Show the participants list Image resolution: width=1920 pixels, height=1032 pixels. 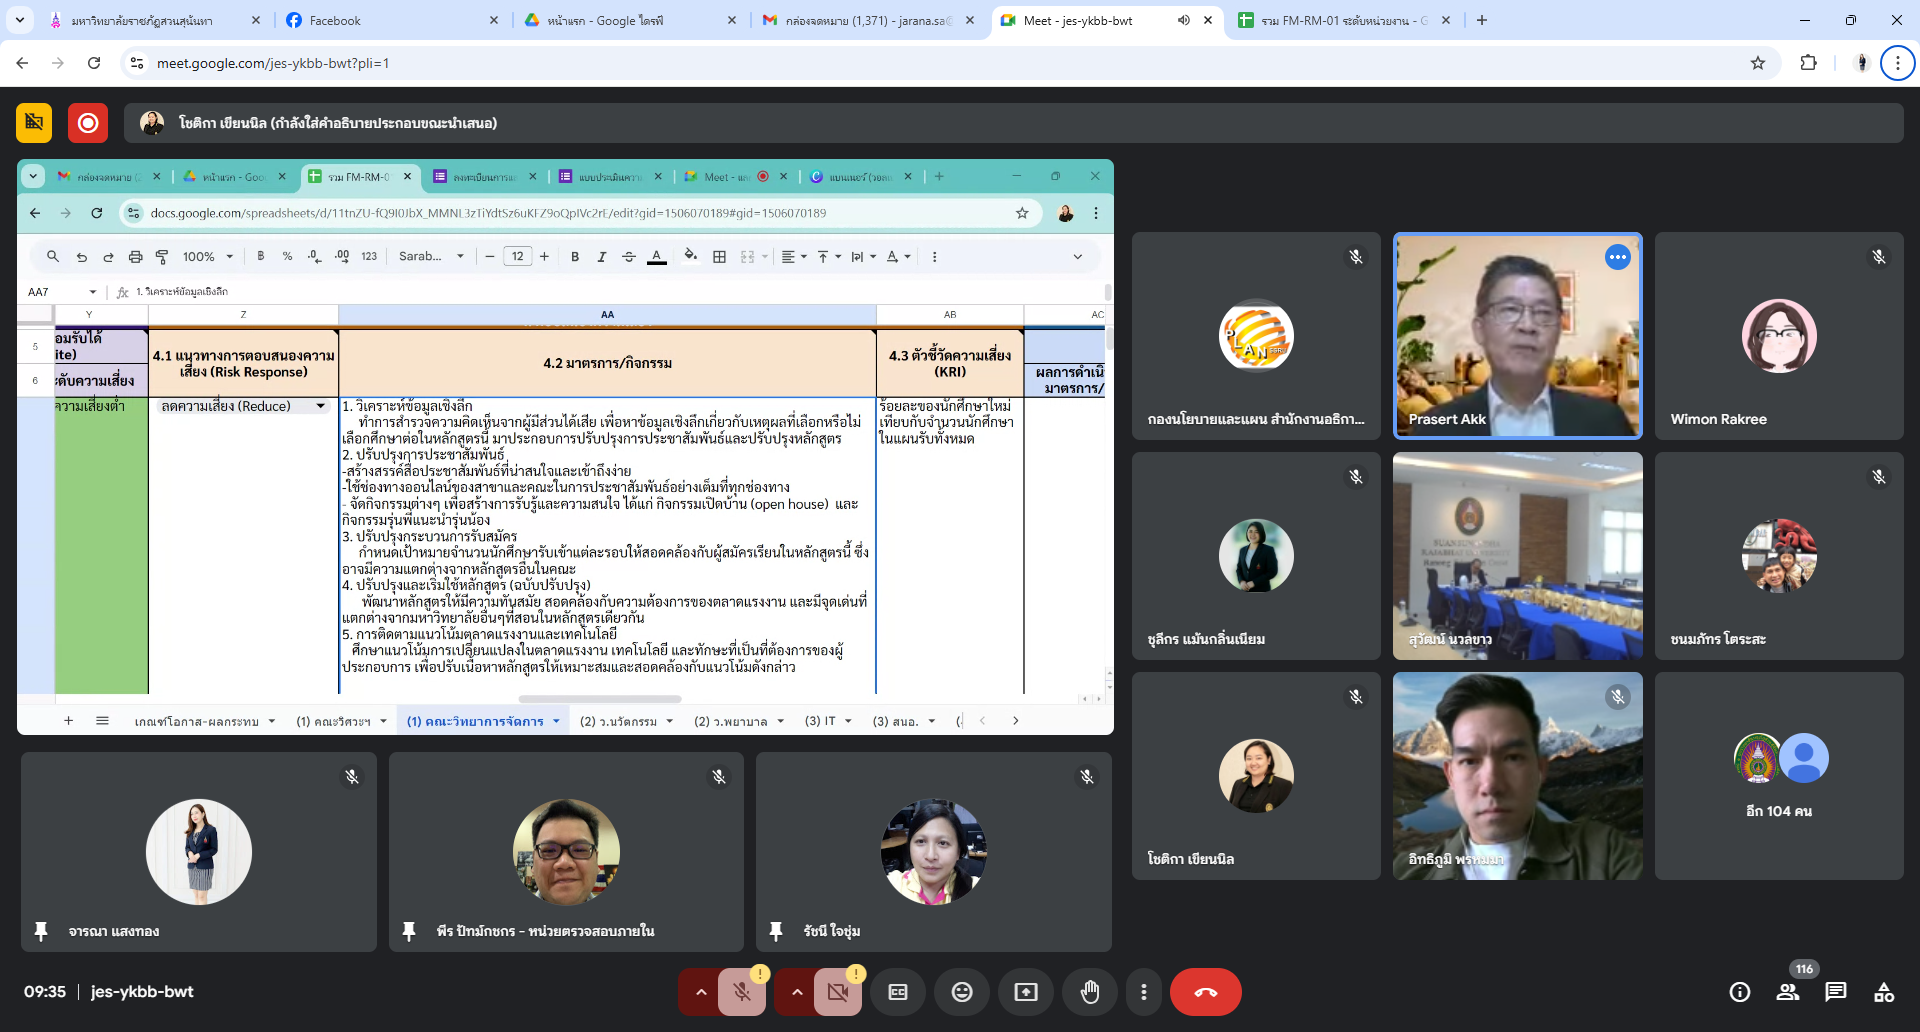pyautogui.click(x=1787, y=992)
